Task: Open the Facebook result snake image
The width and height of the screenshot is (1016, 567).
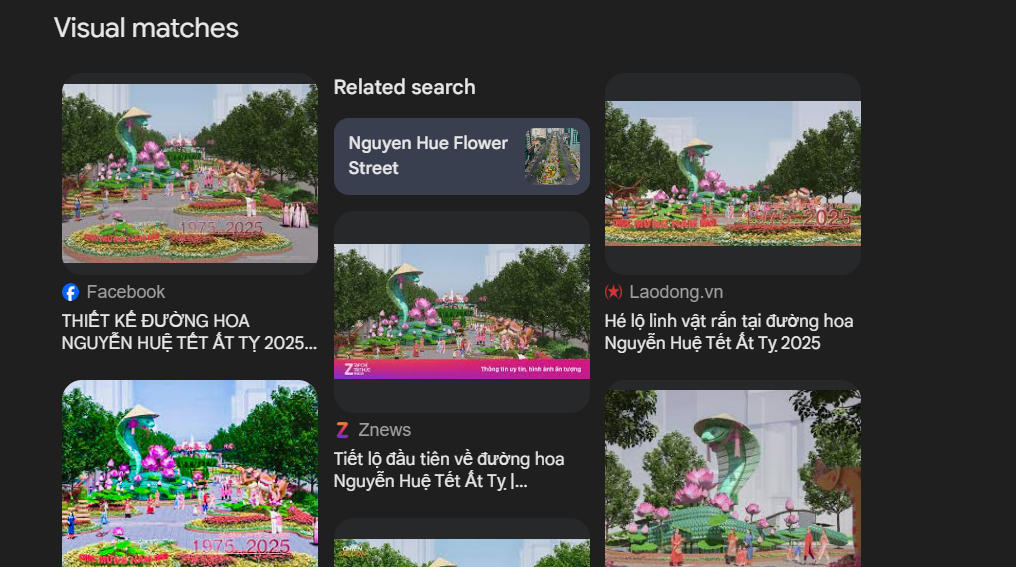Action: 190,173
